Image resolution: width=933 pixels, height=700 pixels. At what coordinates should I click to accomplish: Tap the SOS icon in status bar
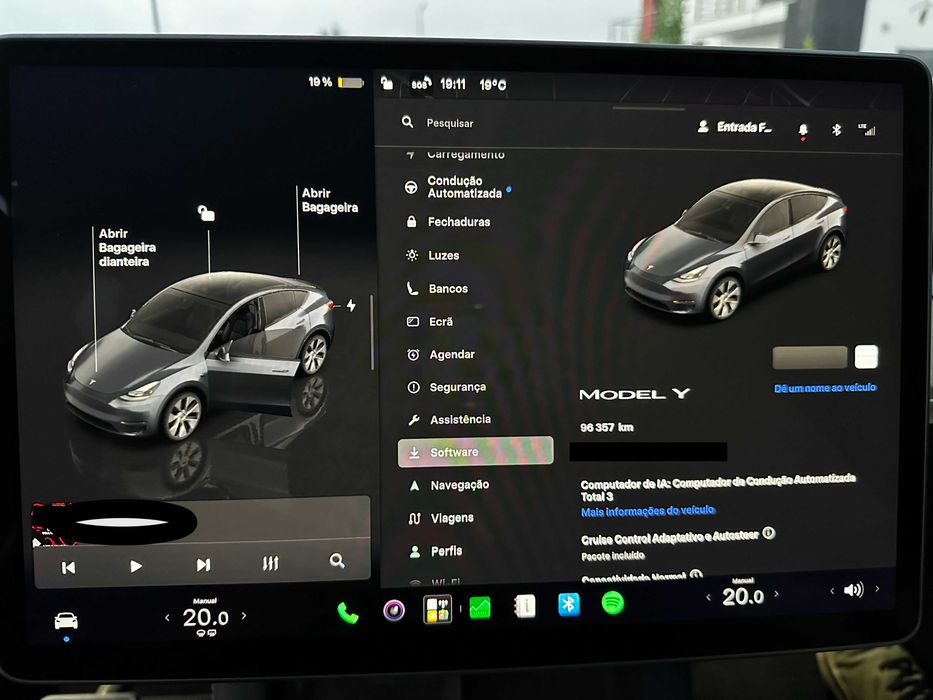421,84
